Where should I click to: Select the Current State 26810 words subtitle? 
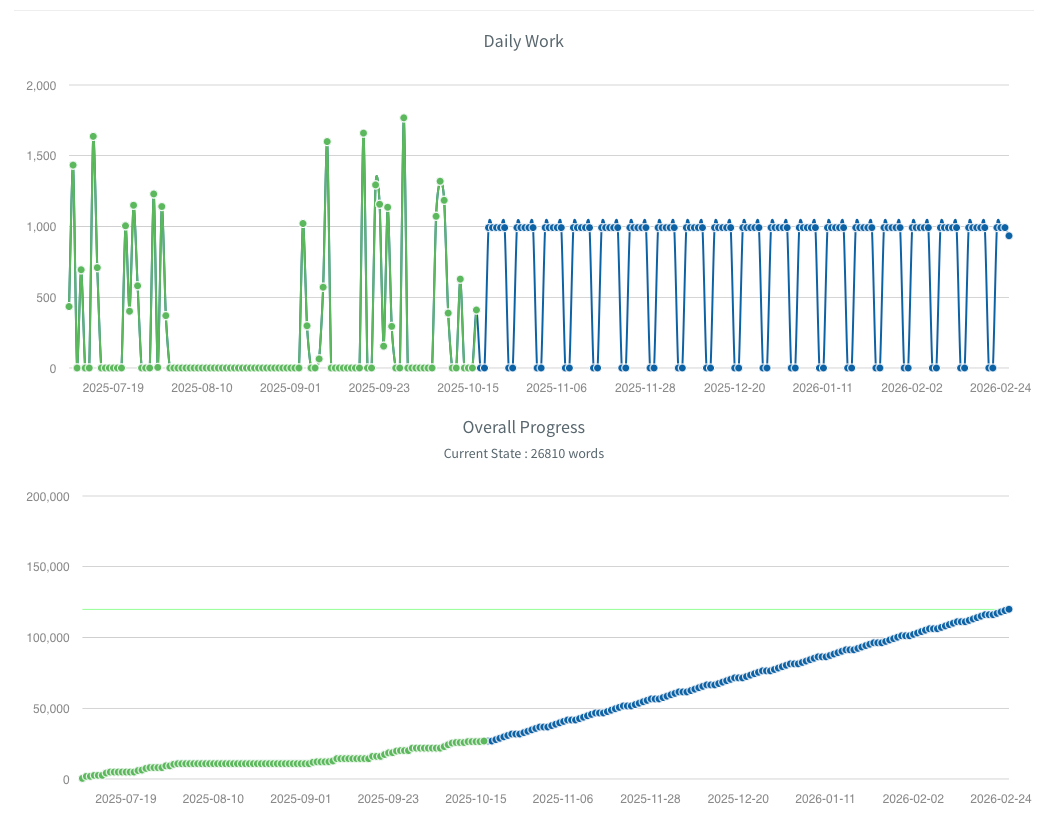(x=523, y=453)
